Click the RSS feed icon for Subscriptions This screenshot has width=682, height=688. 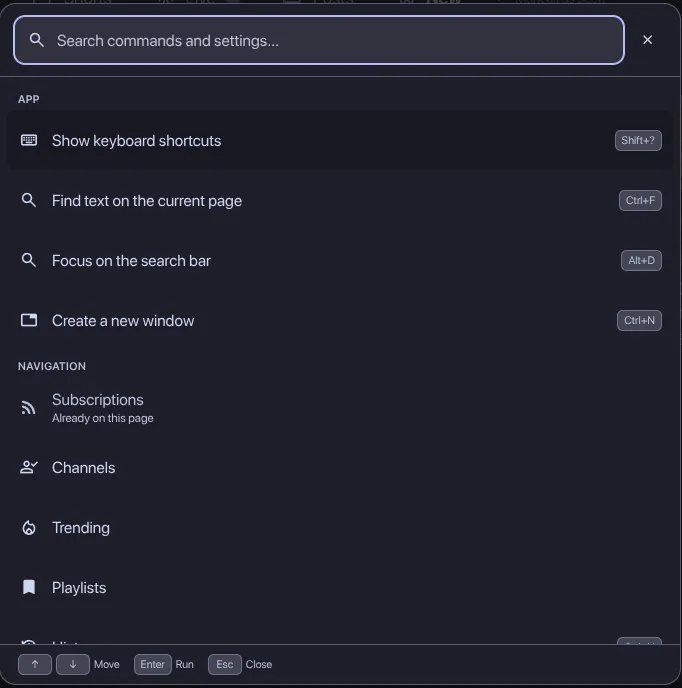coord(29,408)
